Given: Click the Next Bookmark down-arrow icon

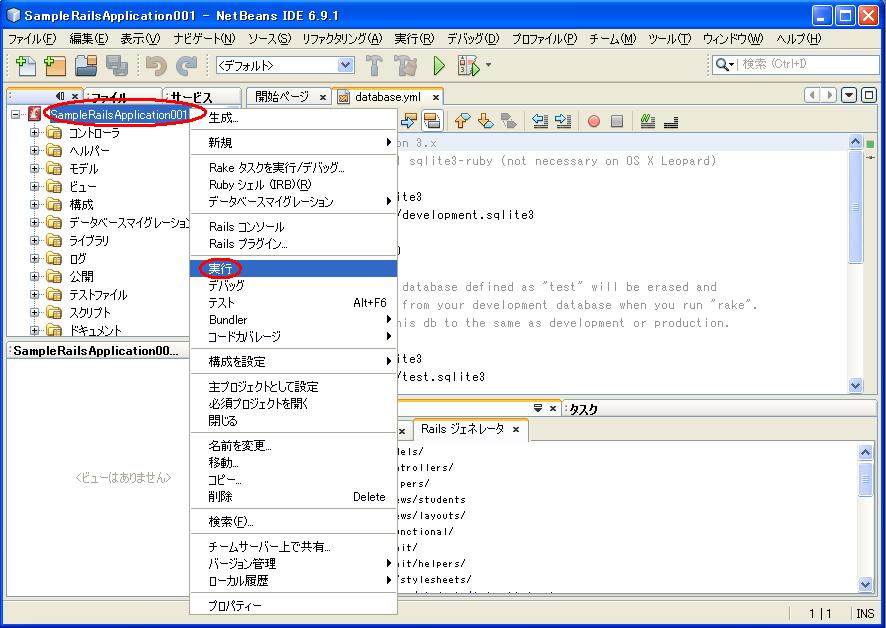Looking at the screenshot, I should pyautogui.click(x=485, y=120).
